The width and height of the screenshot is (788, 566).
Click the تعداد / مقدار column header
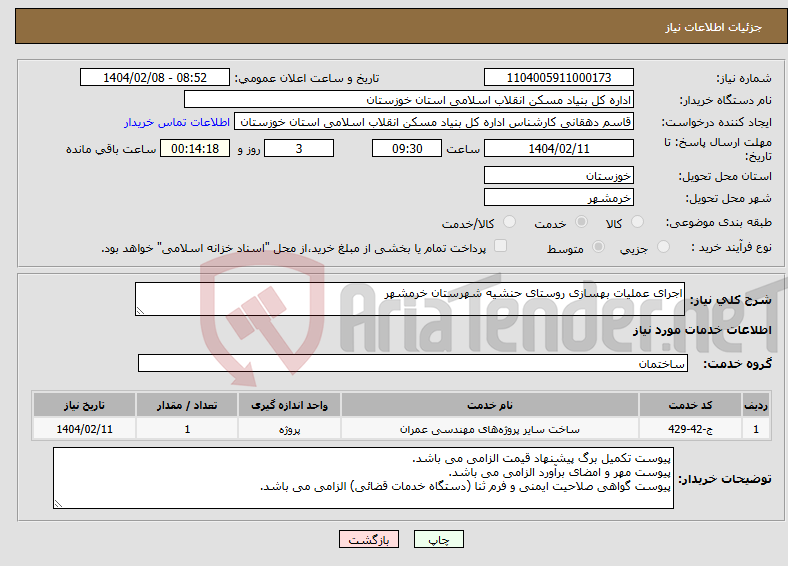pos(187,405)
